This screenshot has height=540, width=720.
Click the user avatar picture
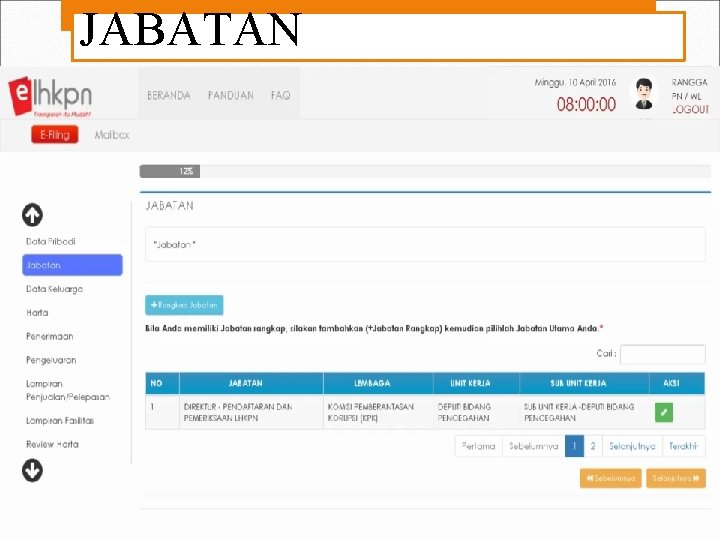tap(644, 94)
